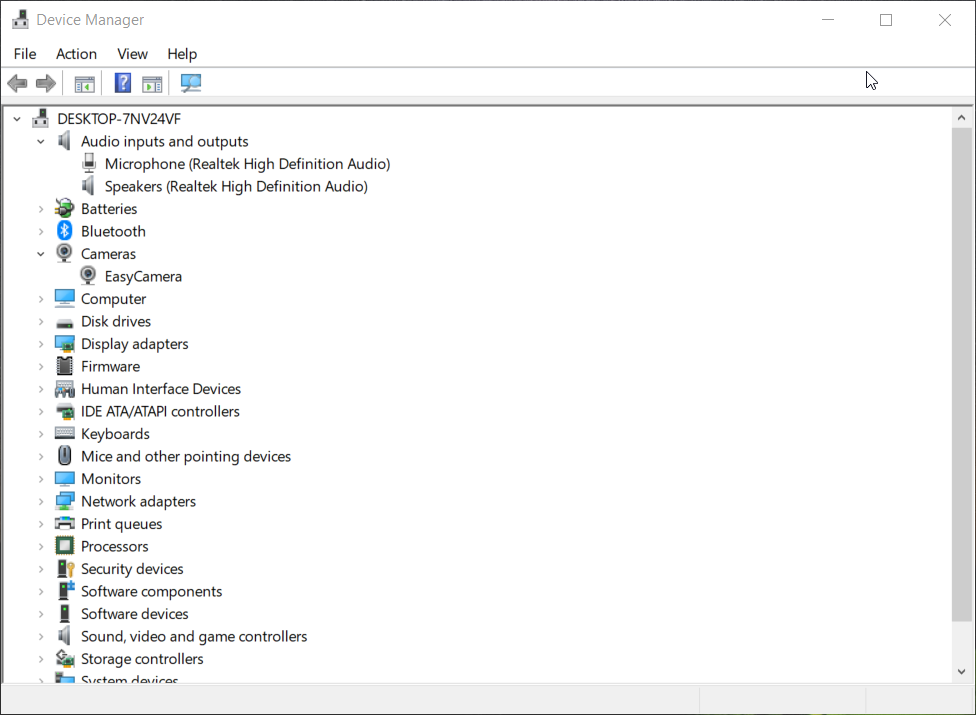This screenshot has width=976, height=715.
Task: Open the Action menu
Action: pos(76,54)
